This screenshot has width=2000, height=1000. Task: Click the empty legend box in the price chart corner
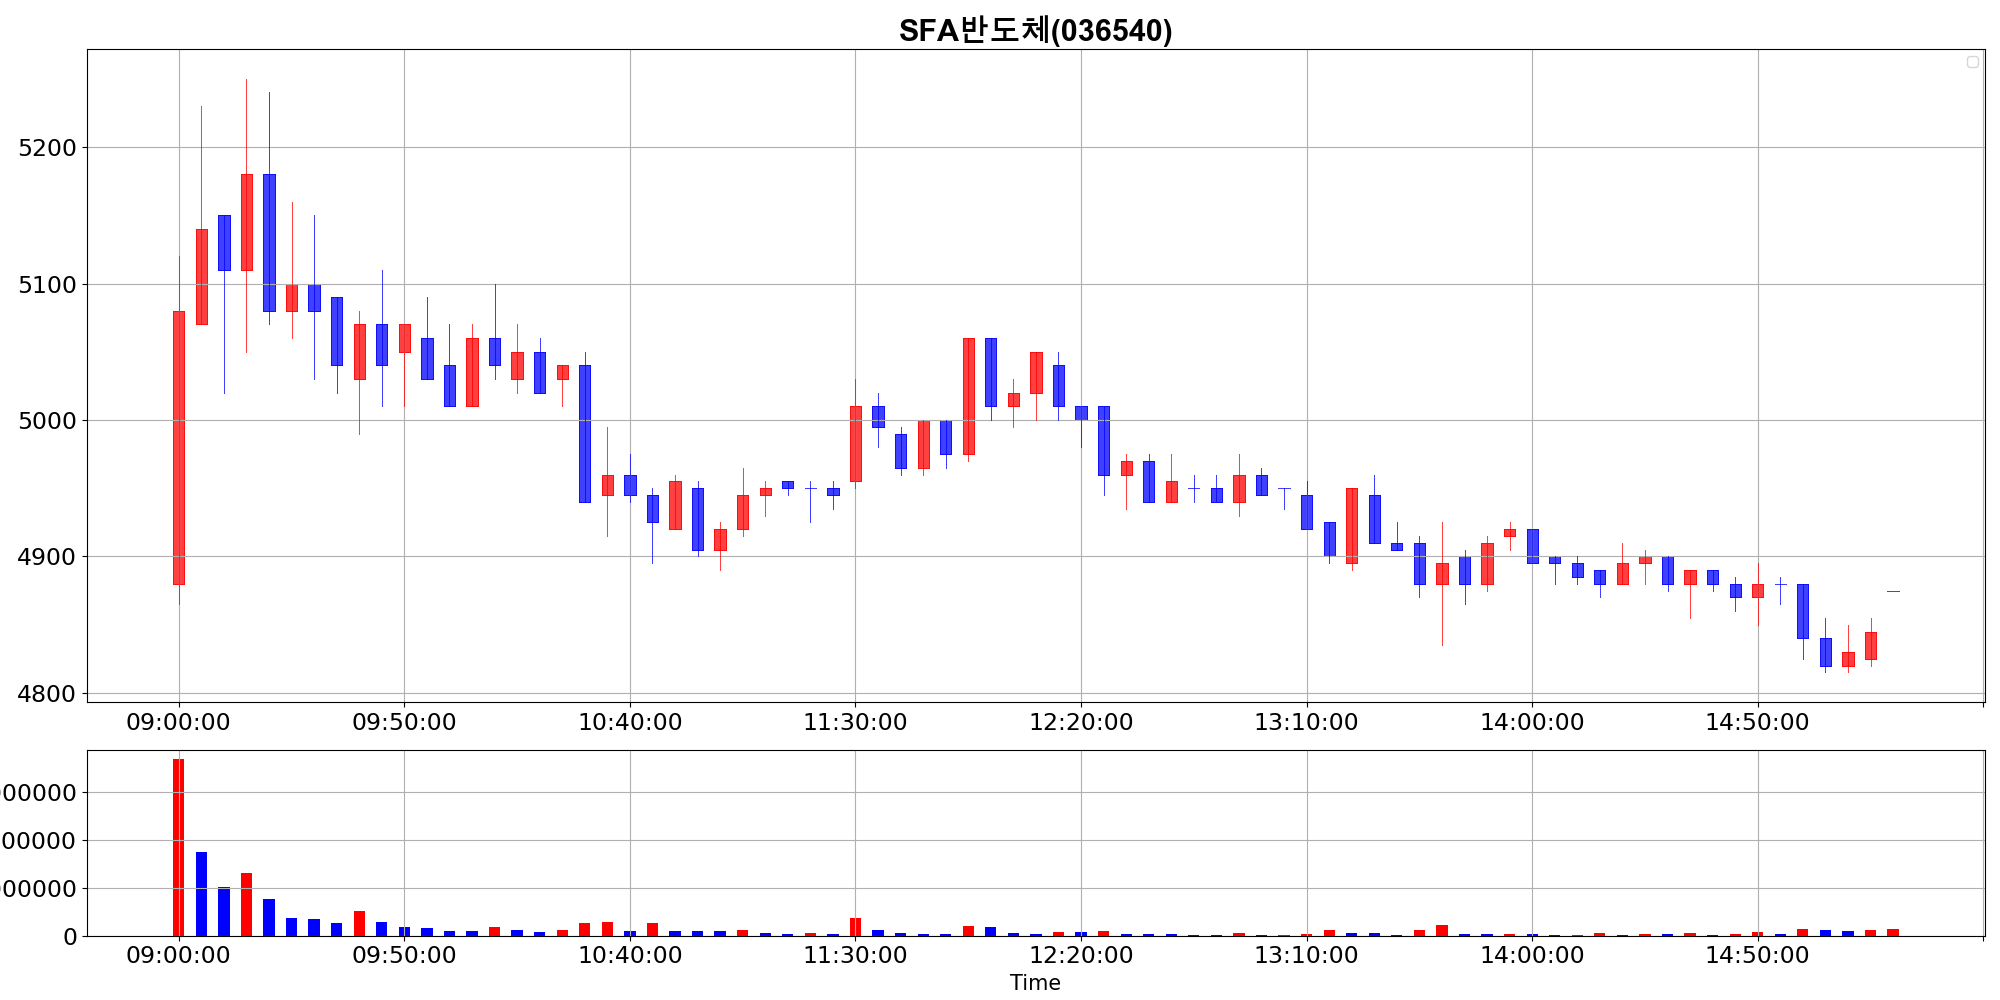1973,62
